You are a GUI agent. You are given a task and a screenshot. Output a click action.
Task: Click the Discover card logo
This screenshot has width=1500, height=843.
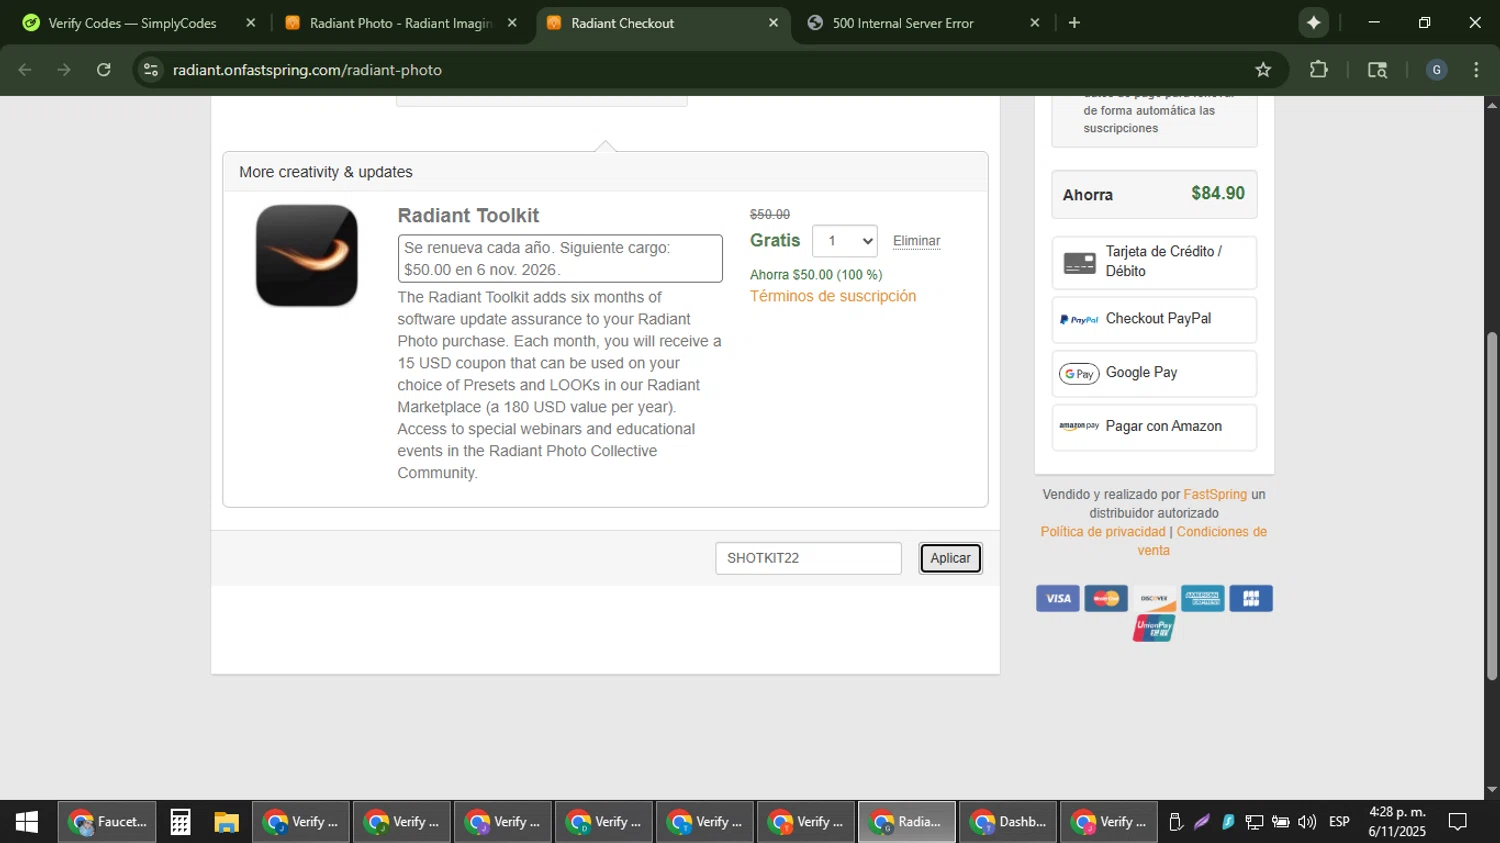click(1154, 599)
